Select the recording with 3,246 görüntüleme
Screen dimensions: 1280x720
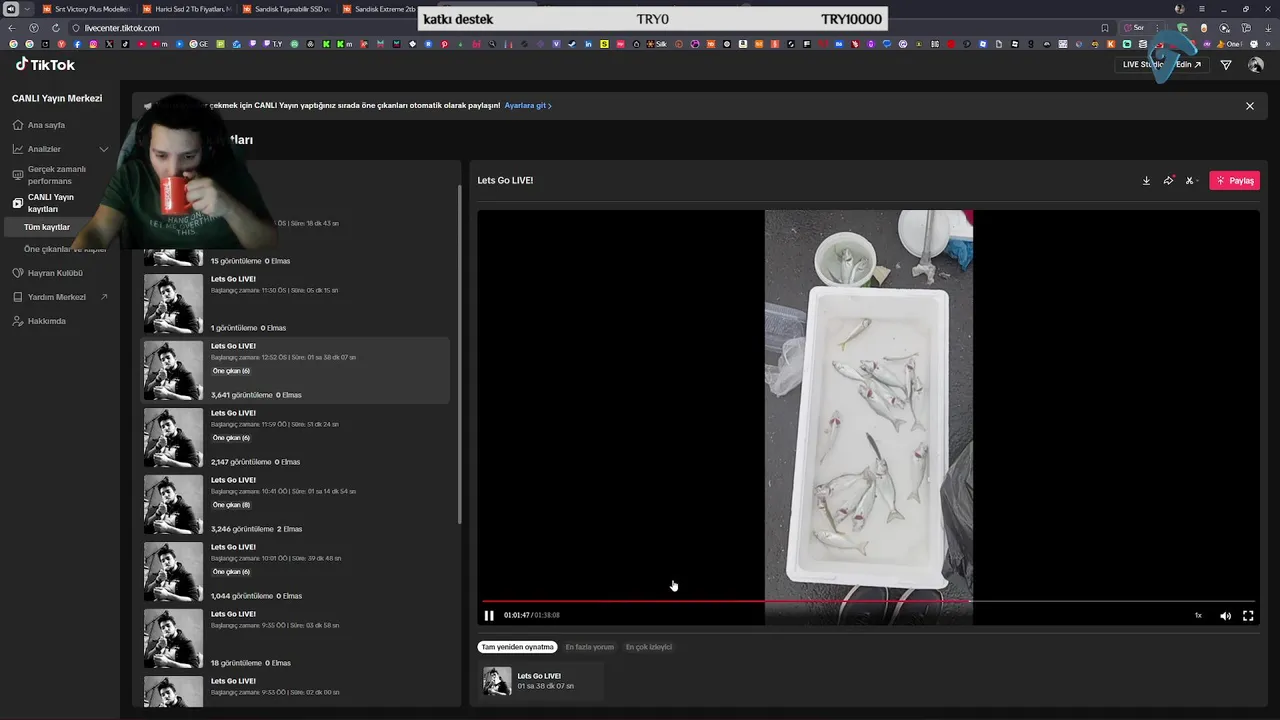[x=296, y=504]
